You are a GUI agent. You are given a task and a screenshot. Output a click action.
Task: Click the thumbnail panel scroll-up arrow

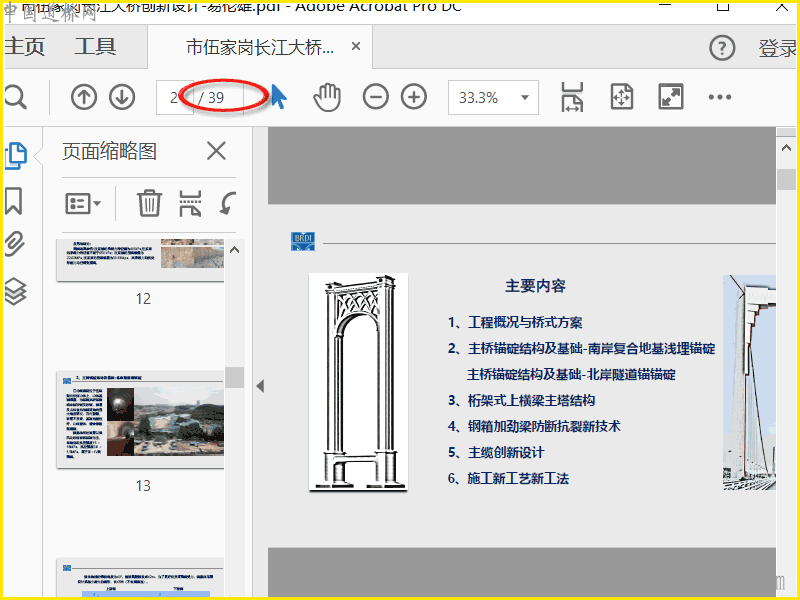coord(235,250)
